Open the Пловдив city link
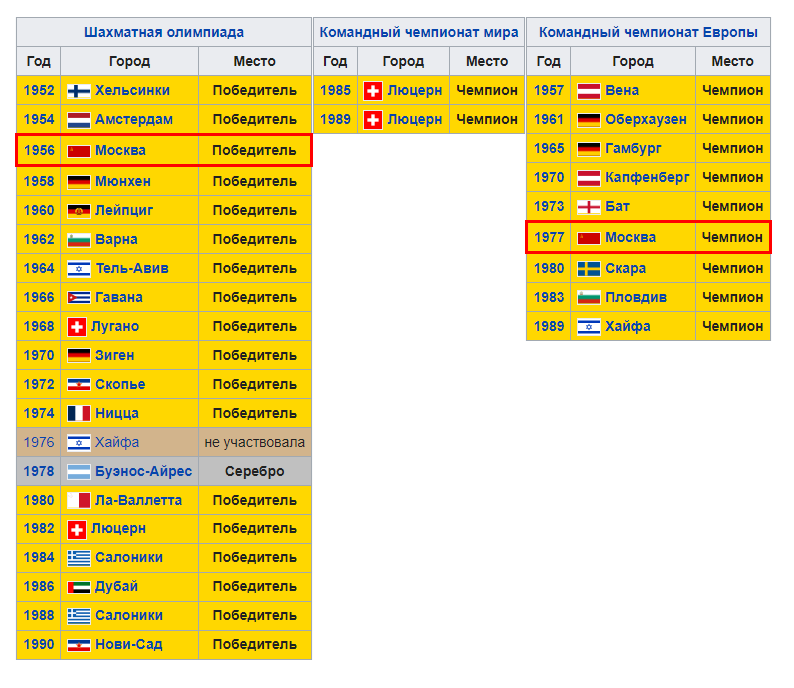This screenshot has height=688, width=794. 636,298
